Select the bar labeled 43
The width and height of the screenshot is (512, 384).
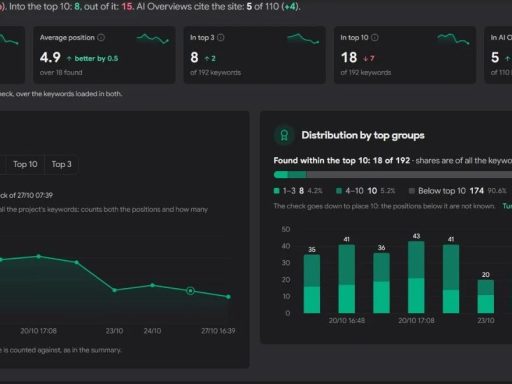click(416, 277)
